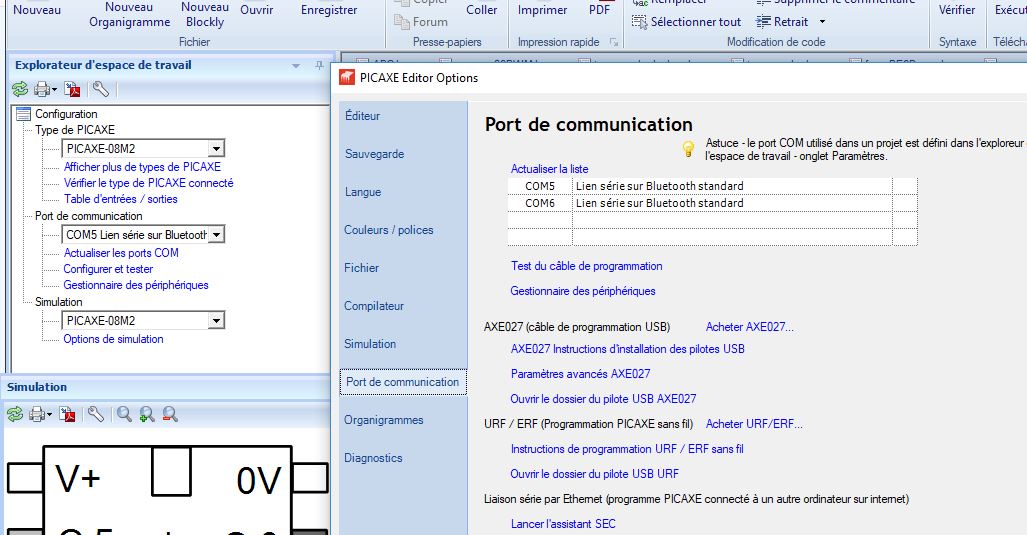1027x535 pixels.
Task: Select Compilateur options tab
Action: (374, 306)
